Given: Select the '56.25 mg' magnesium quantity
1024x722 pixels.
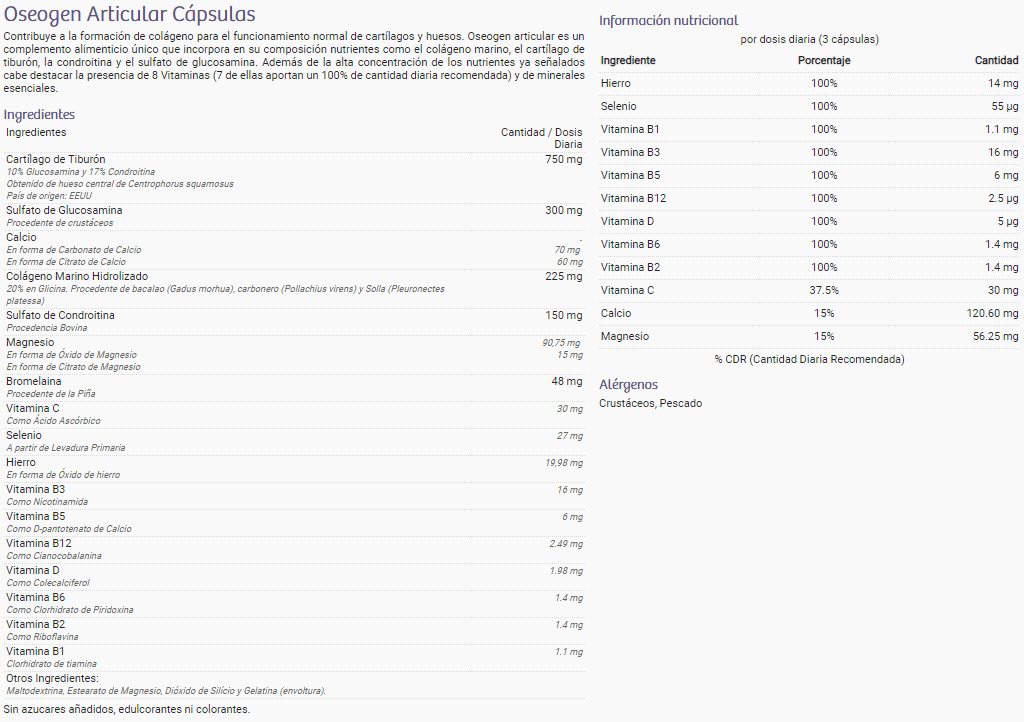Looking at the screenshot, I should (x=996, y=336).
